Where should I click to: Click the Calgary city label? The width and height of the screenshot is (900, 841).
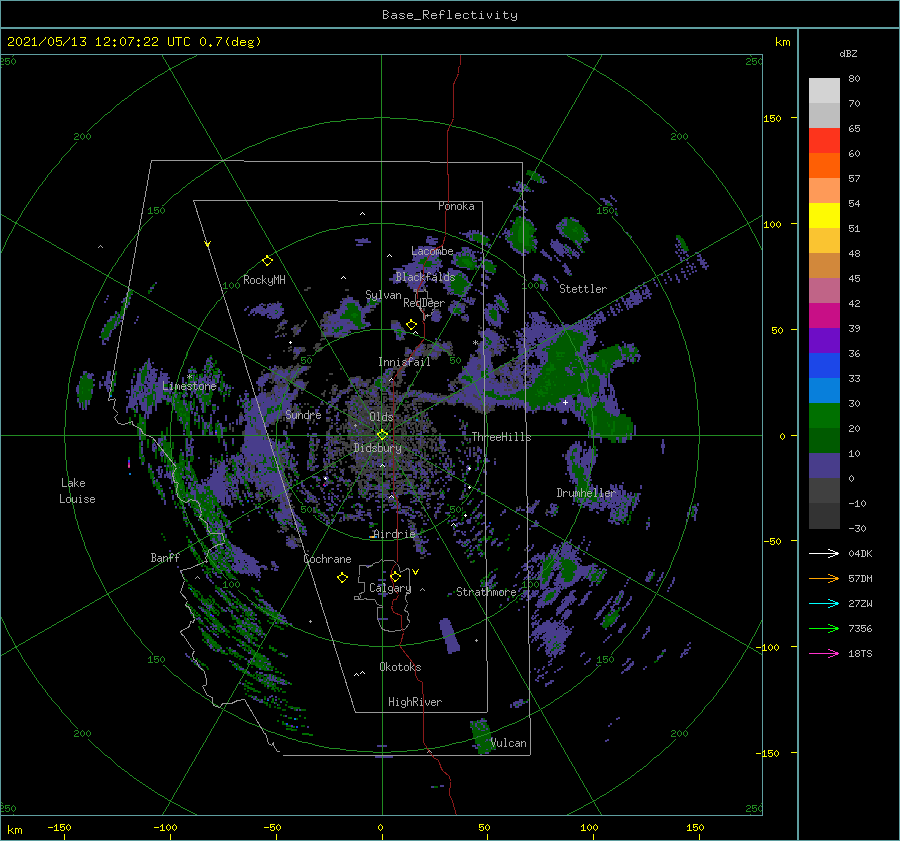point(390,588)
